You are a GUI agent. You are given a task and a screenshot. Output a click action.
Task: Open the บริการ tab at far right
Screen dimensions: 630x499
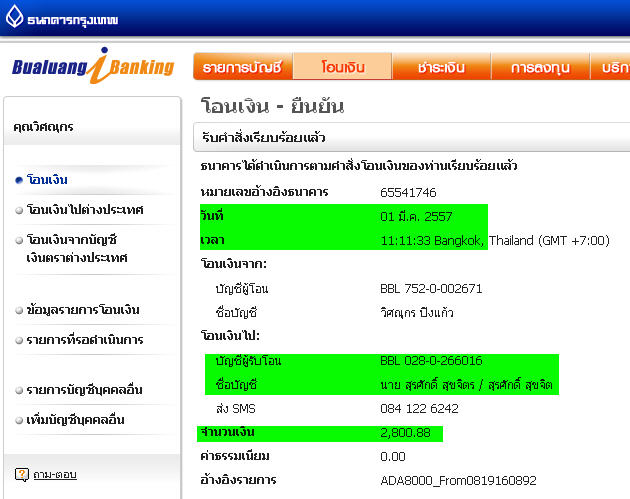610,66
